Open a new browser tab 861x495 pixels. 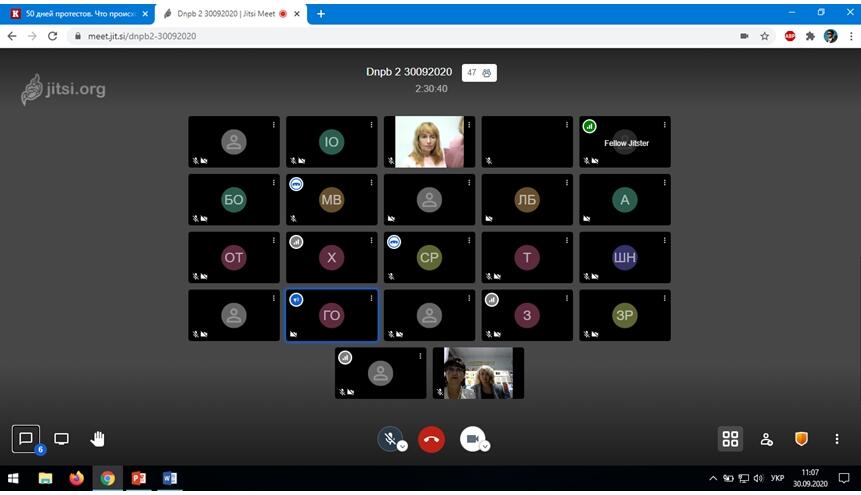pyautogui.click(x=321, y=13)
